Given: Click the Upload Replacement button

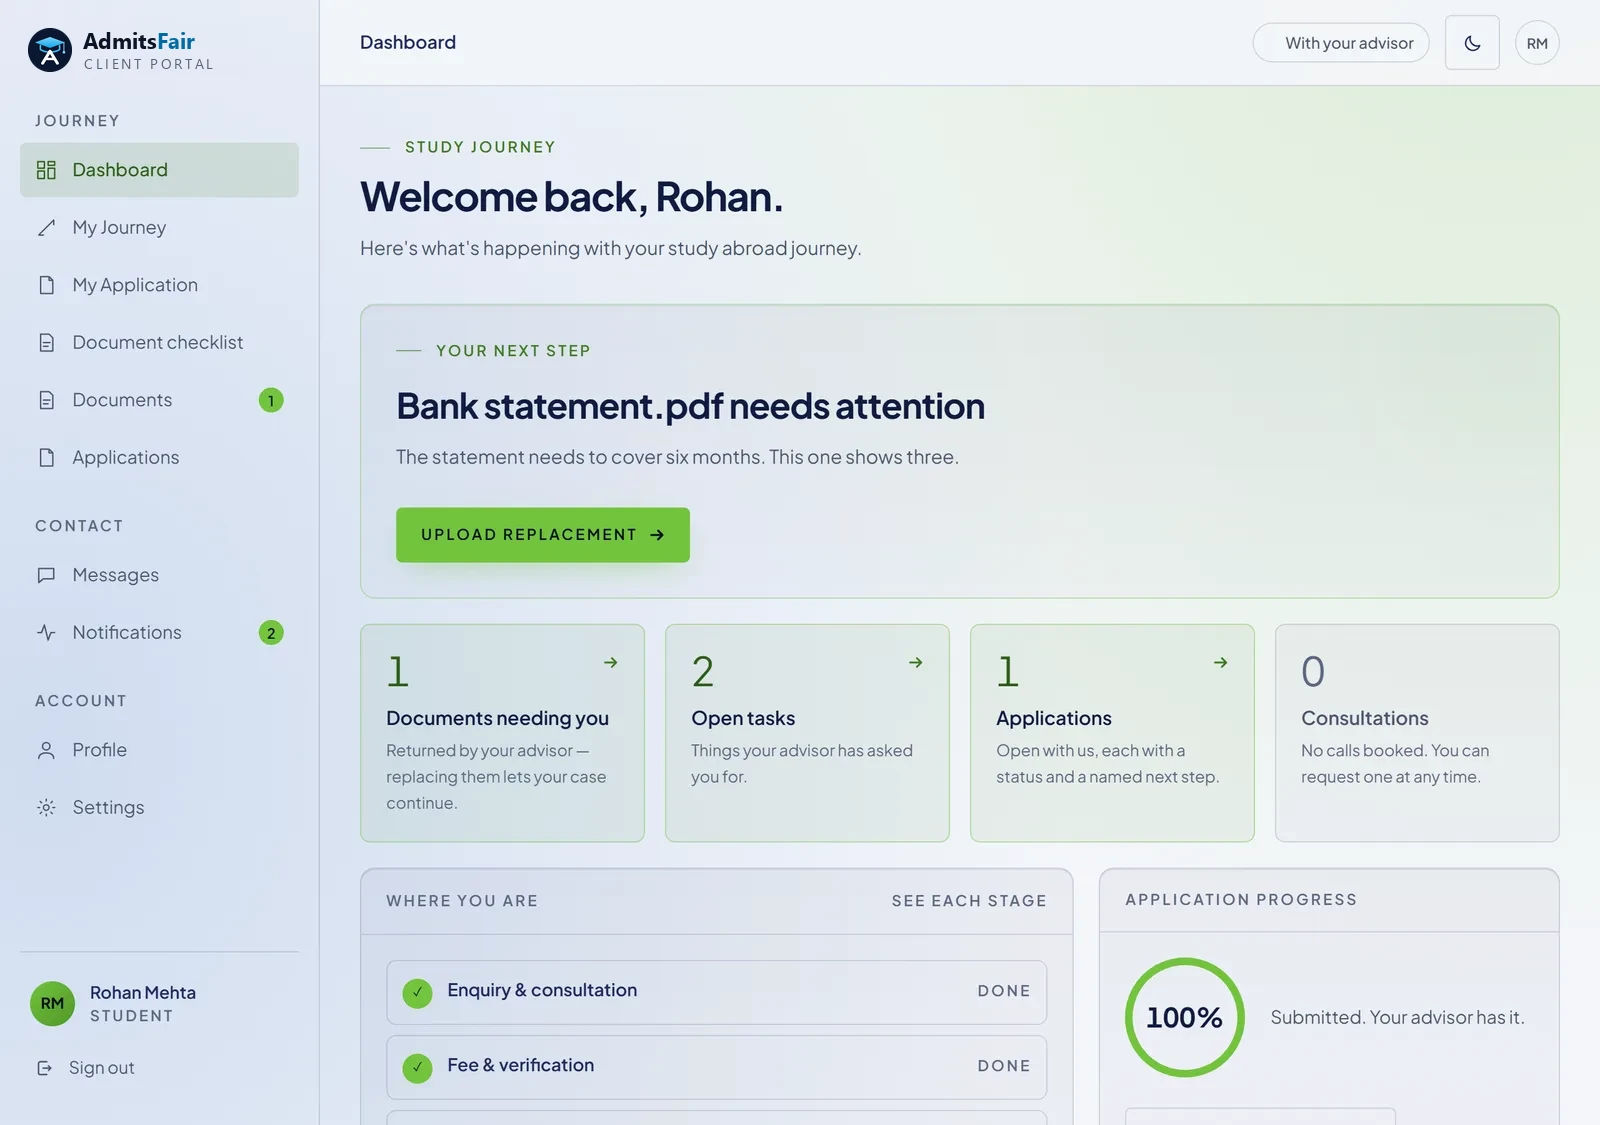Looking at the screenshot, I should click(543, 535).
